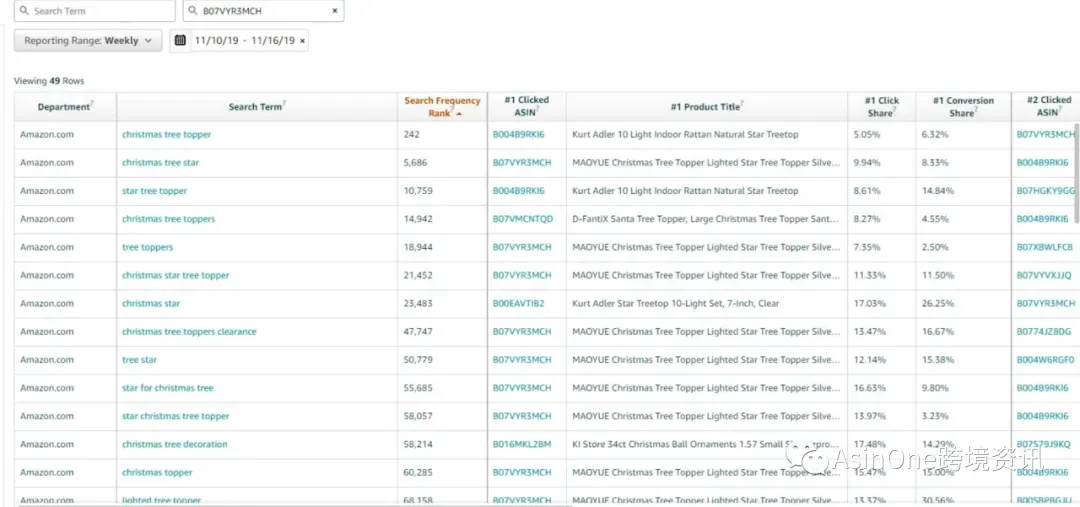Open search term 'tree toppers'
This screenshot has height=507, width=1080.
click(147, 247)
